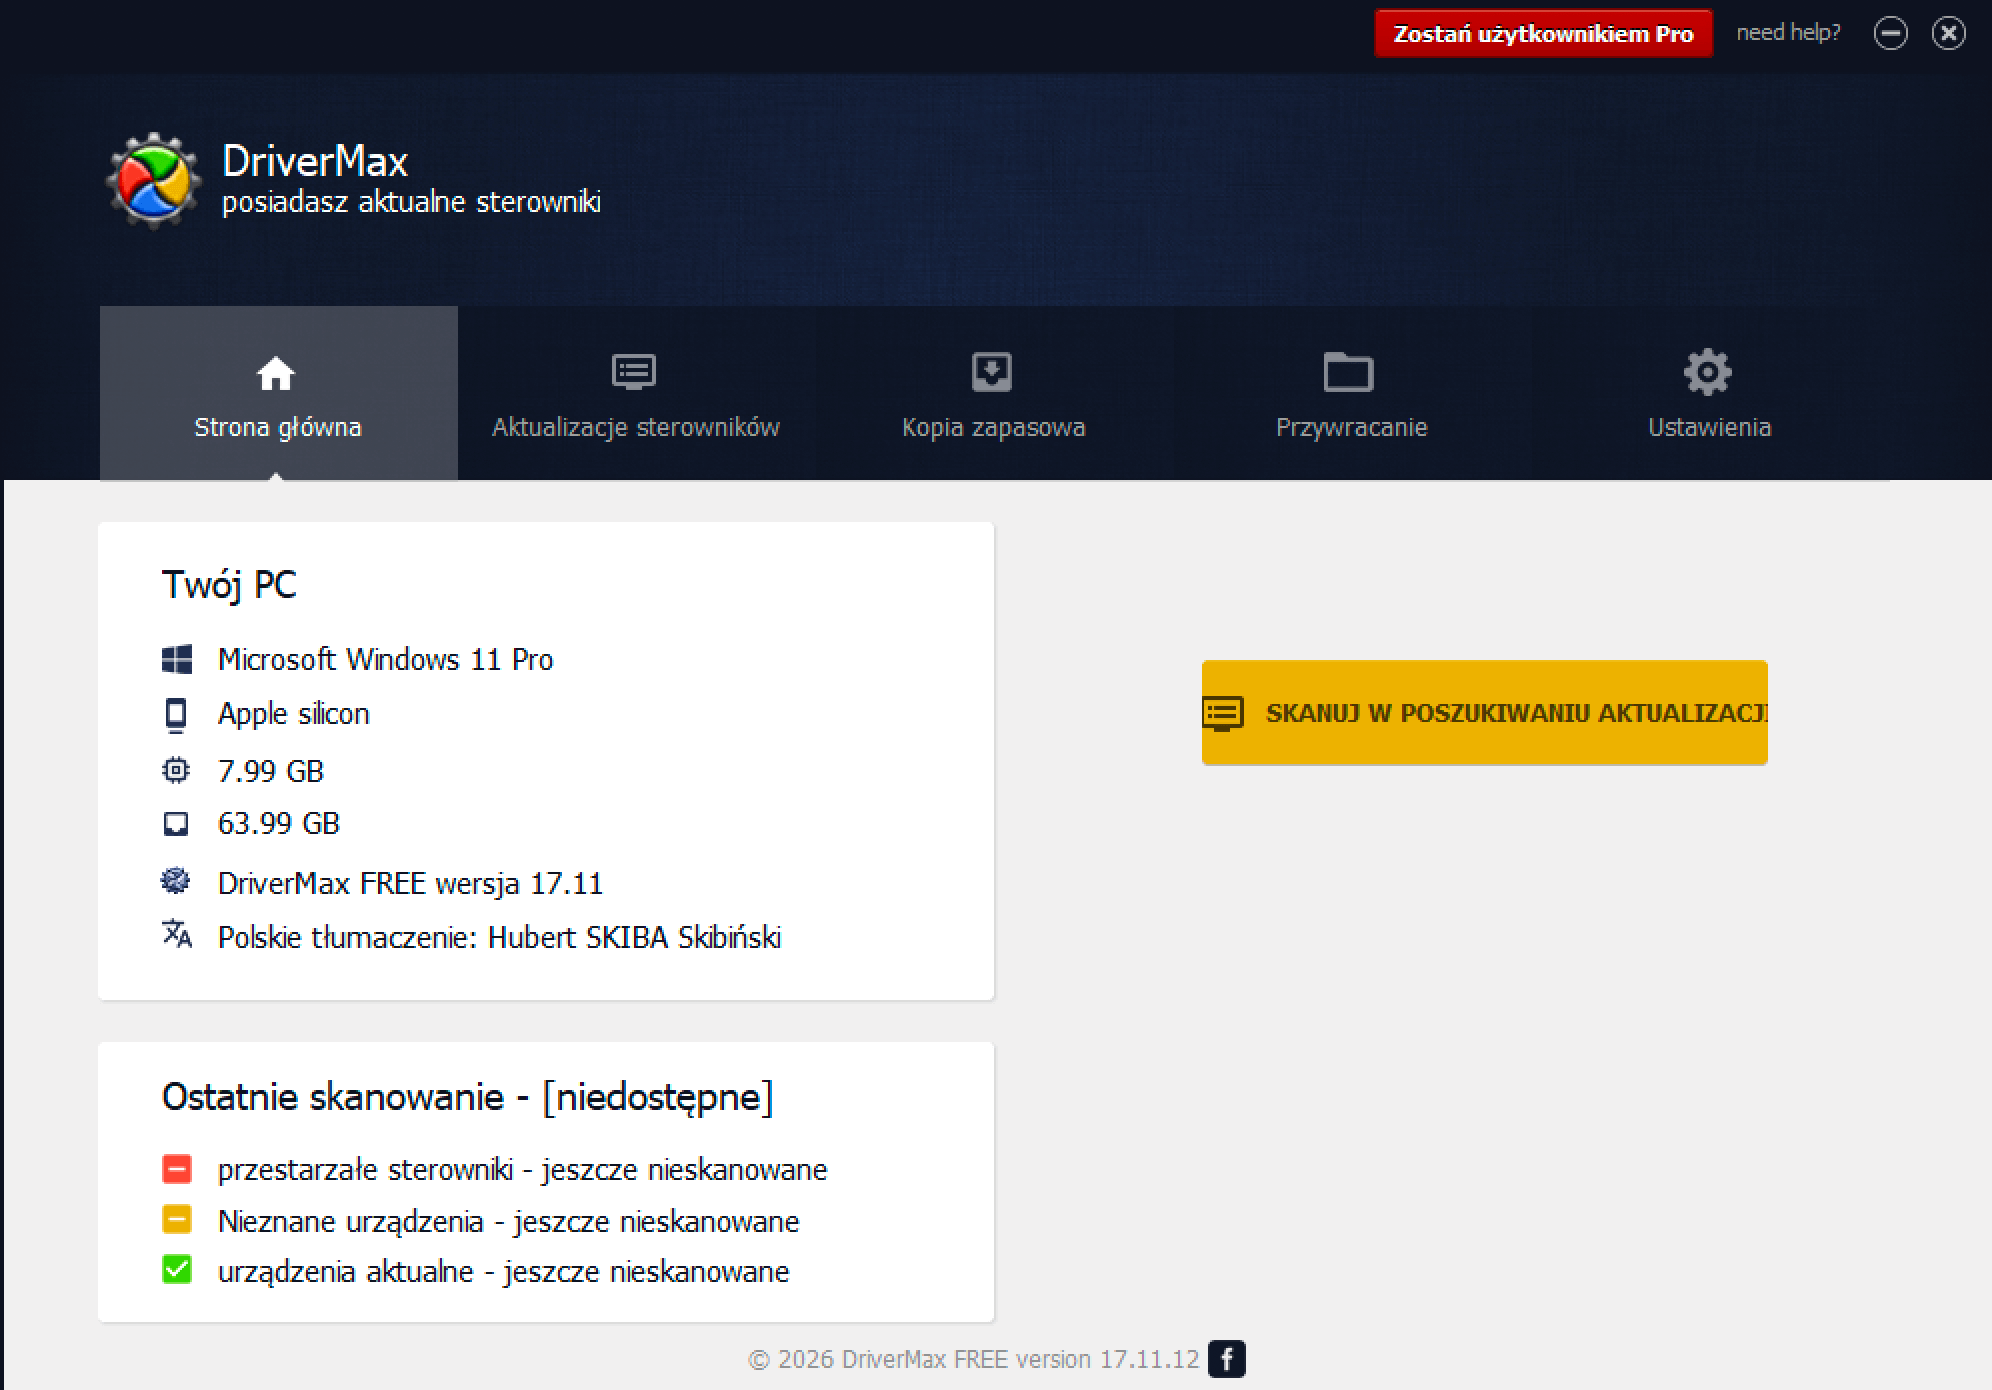Viewport: 1992px width, 1390px height.
Task: Minimize the DriverMax window
Action: tap(1890, 34)
